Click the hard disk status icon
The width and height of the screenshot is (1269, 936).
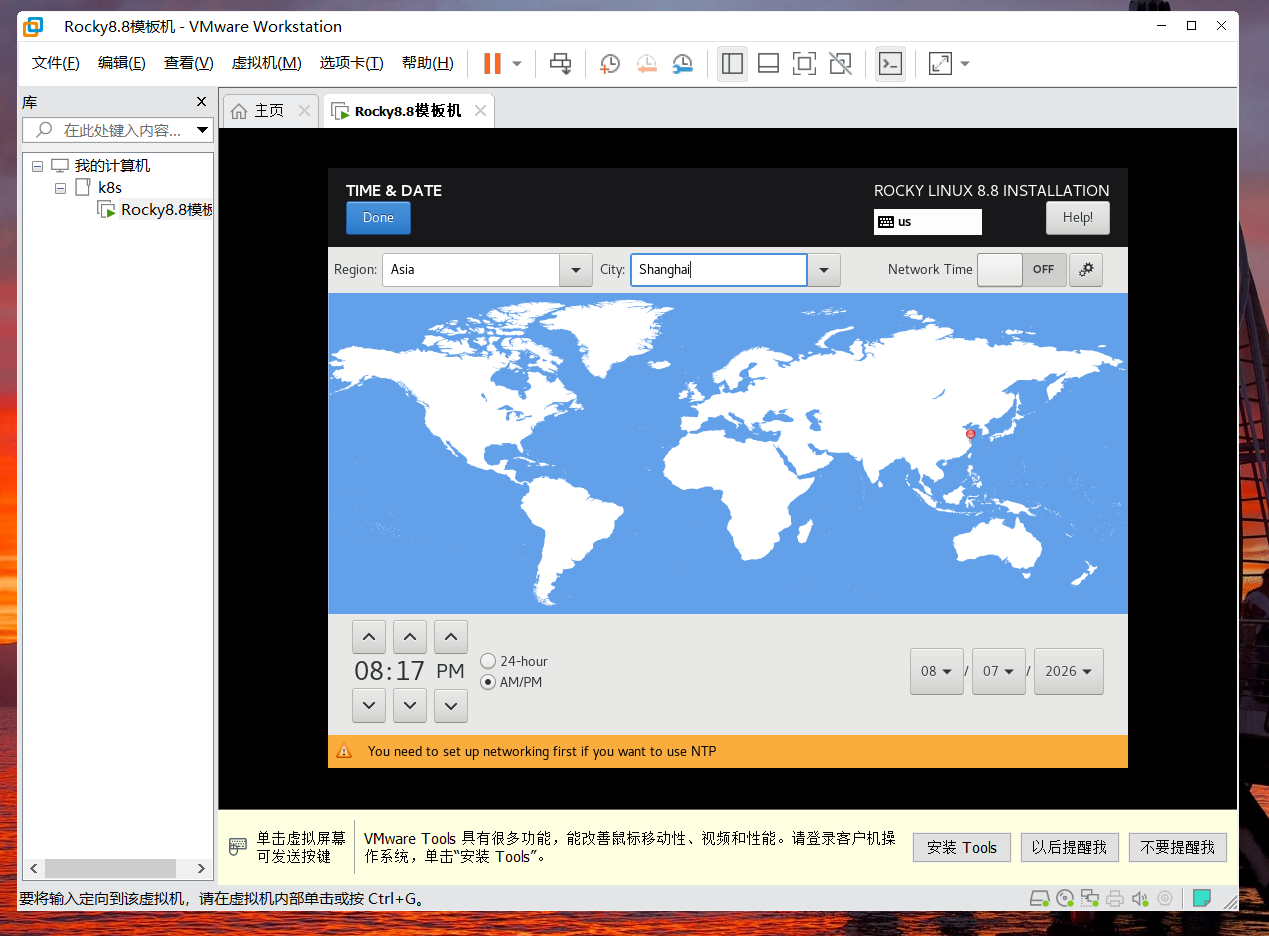(x=1040, y=898)
